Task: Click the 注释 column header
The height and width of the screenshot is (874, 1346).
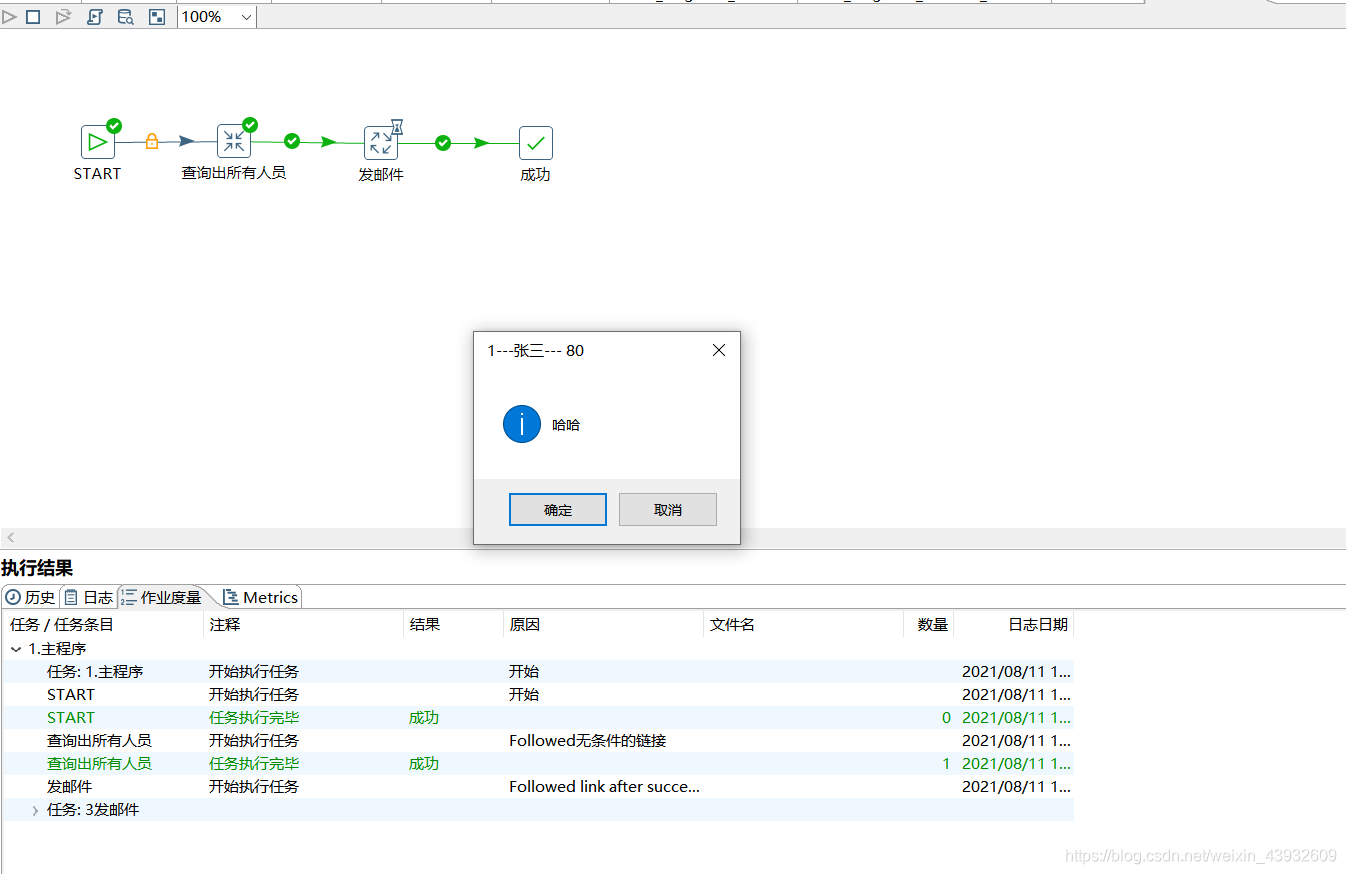Action: coord(303,624)
